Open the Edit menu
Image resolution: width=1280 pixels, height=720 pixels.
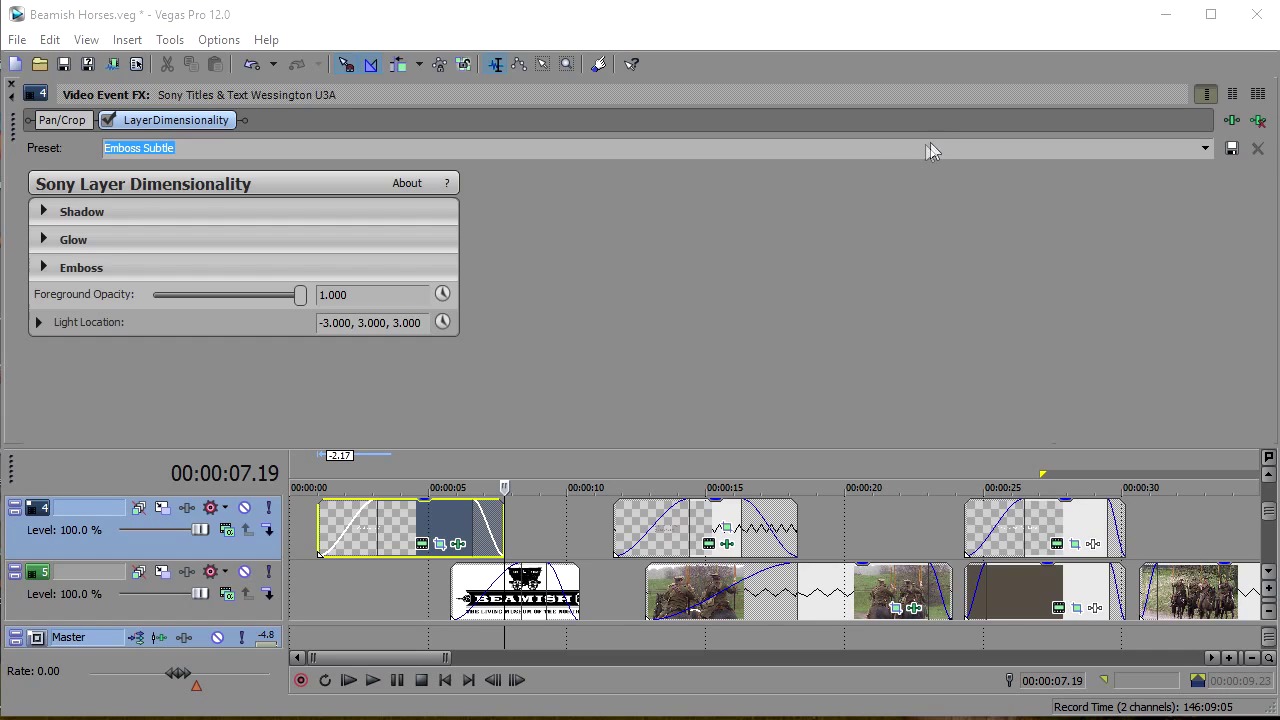50,40
